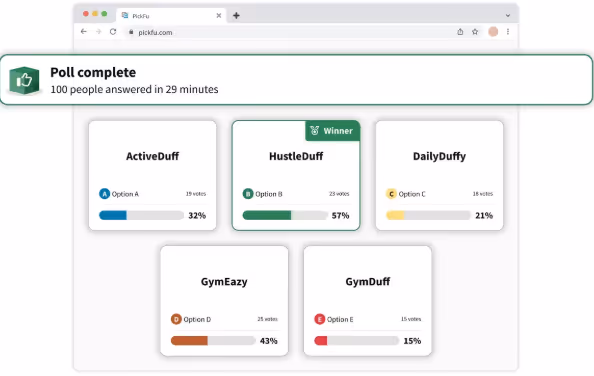
Task: Click HustleDuff's green progress bar
Action: (x=285, y=215)
